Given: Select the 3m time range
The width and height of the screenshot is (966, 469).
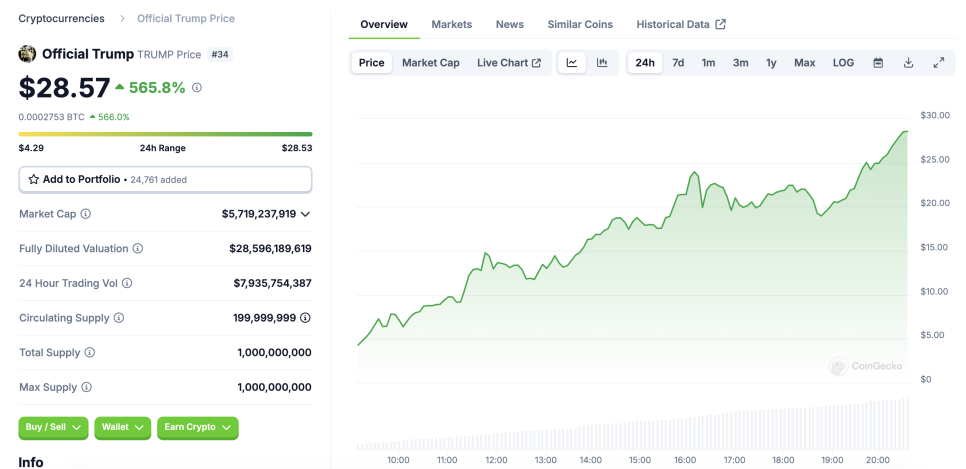Looking at the screenshot, I should click(741, 63).
